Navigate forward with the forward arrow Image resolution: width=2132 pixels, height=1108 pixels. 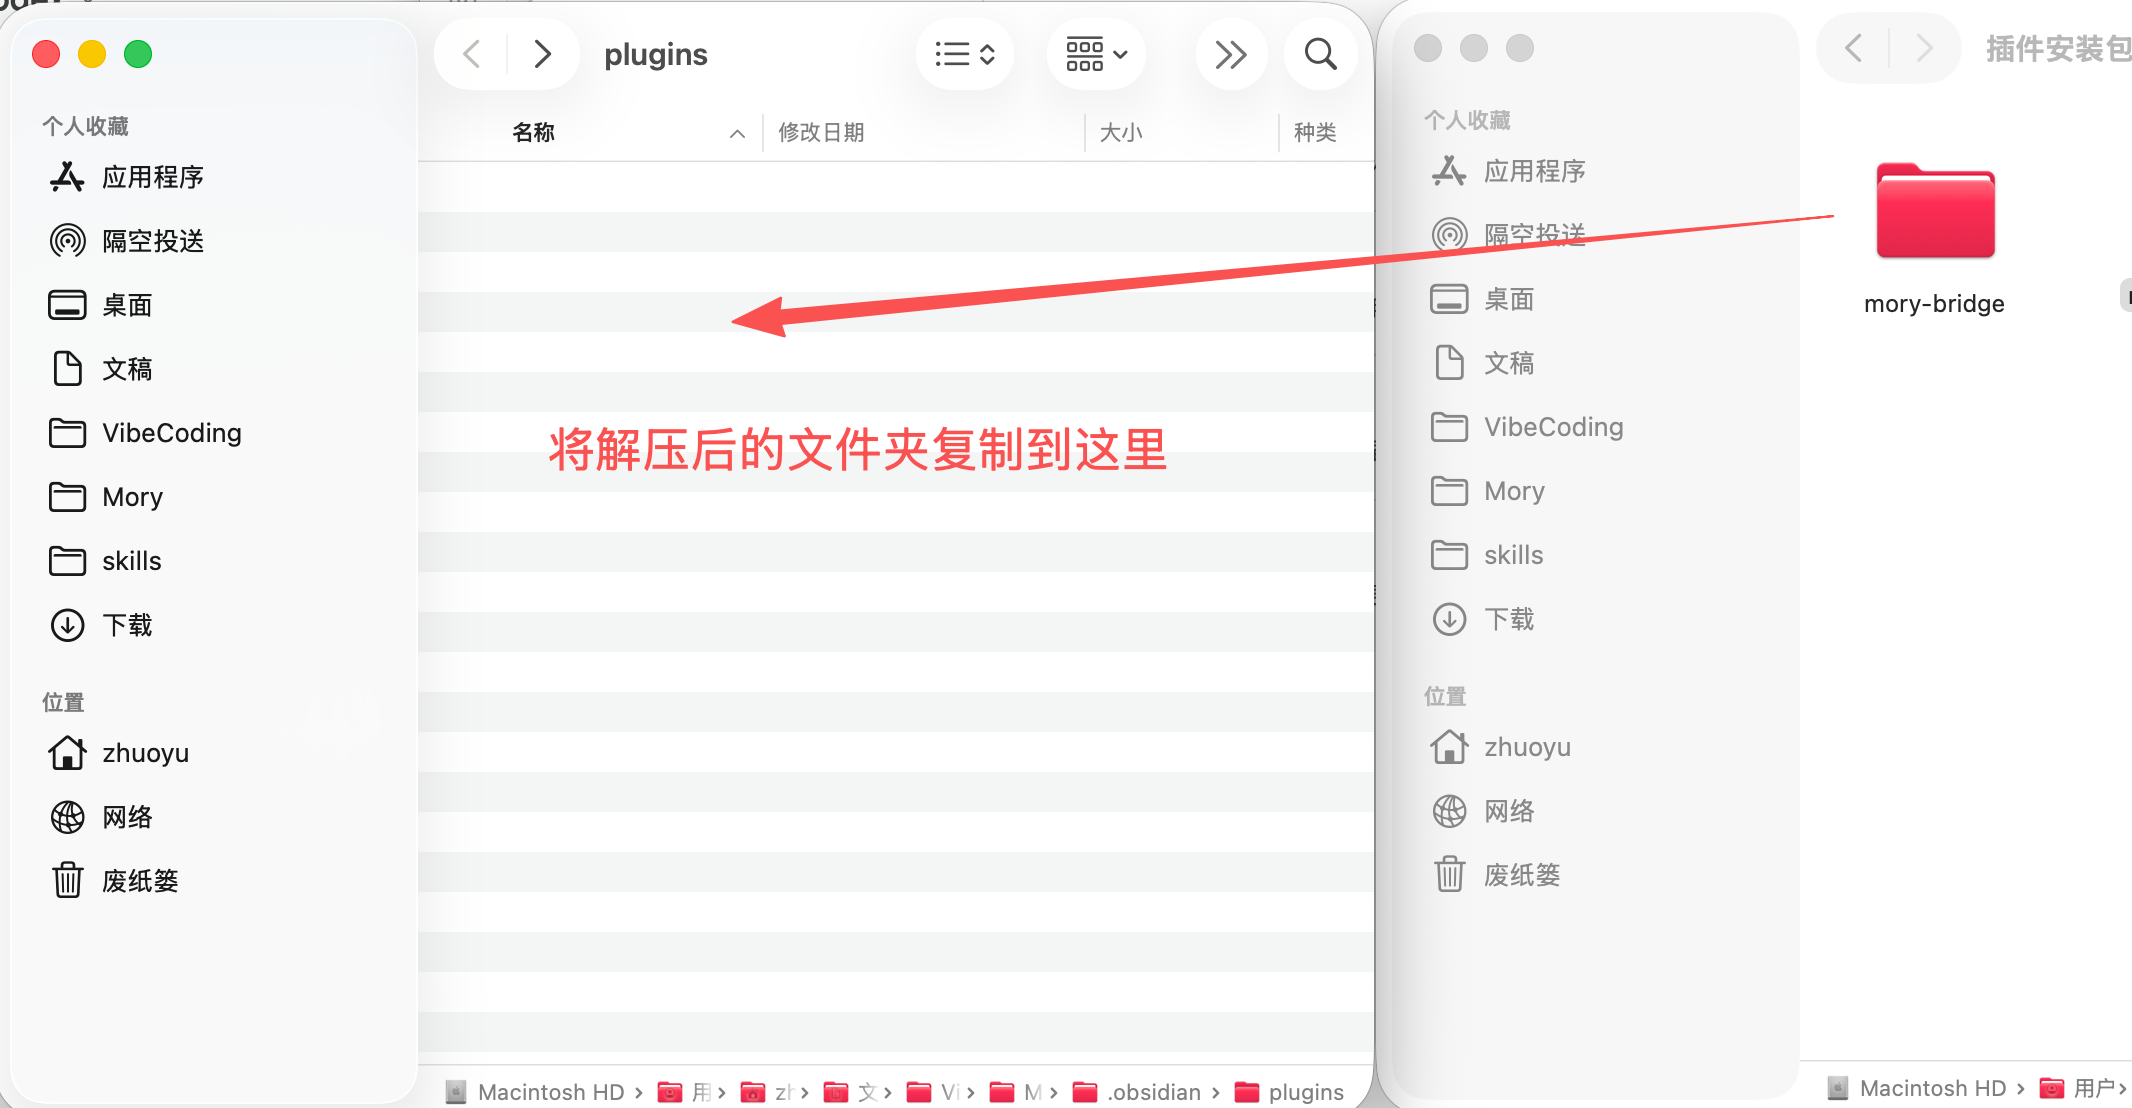tap(543, 54)
